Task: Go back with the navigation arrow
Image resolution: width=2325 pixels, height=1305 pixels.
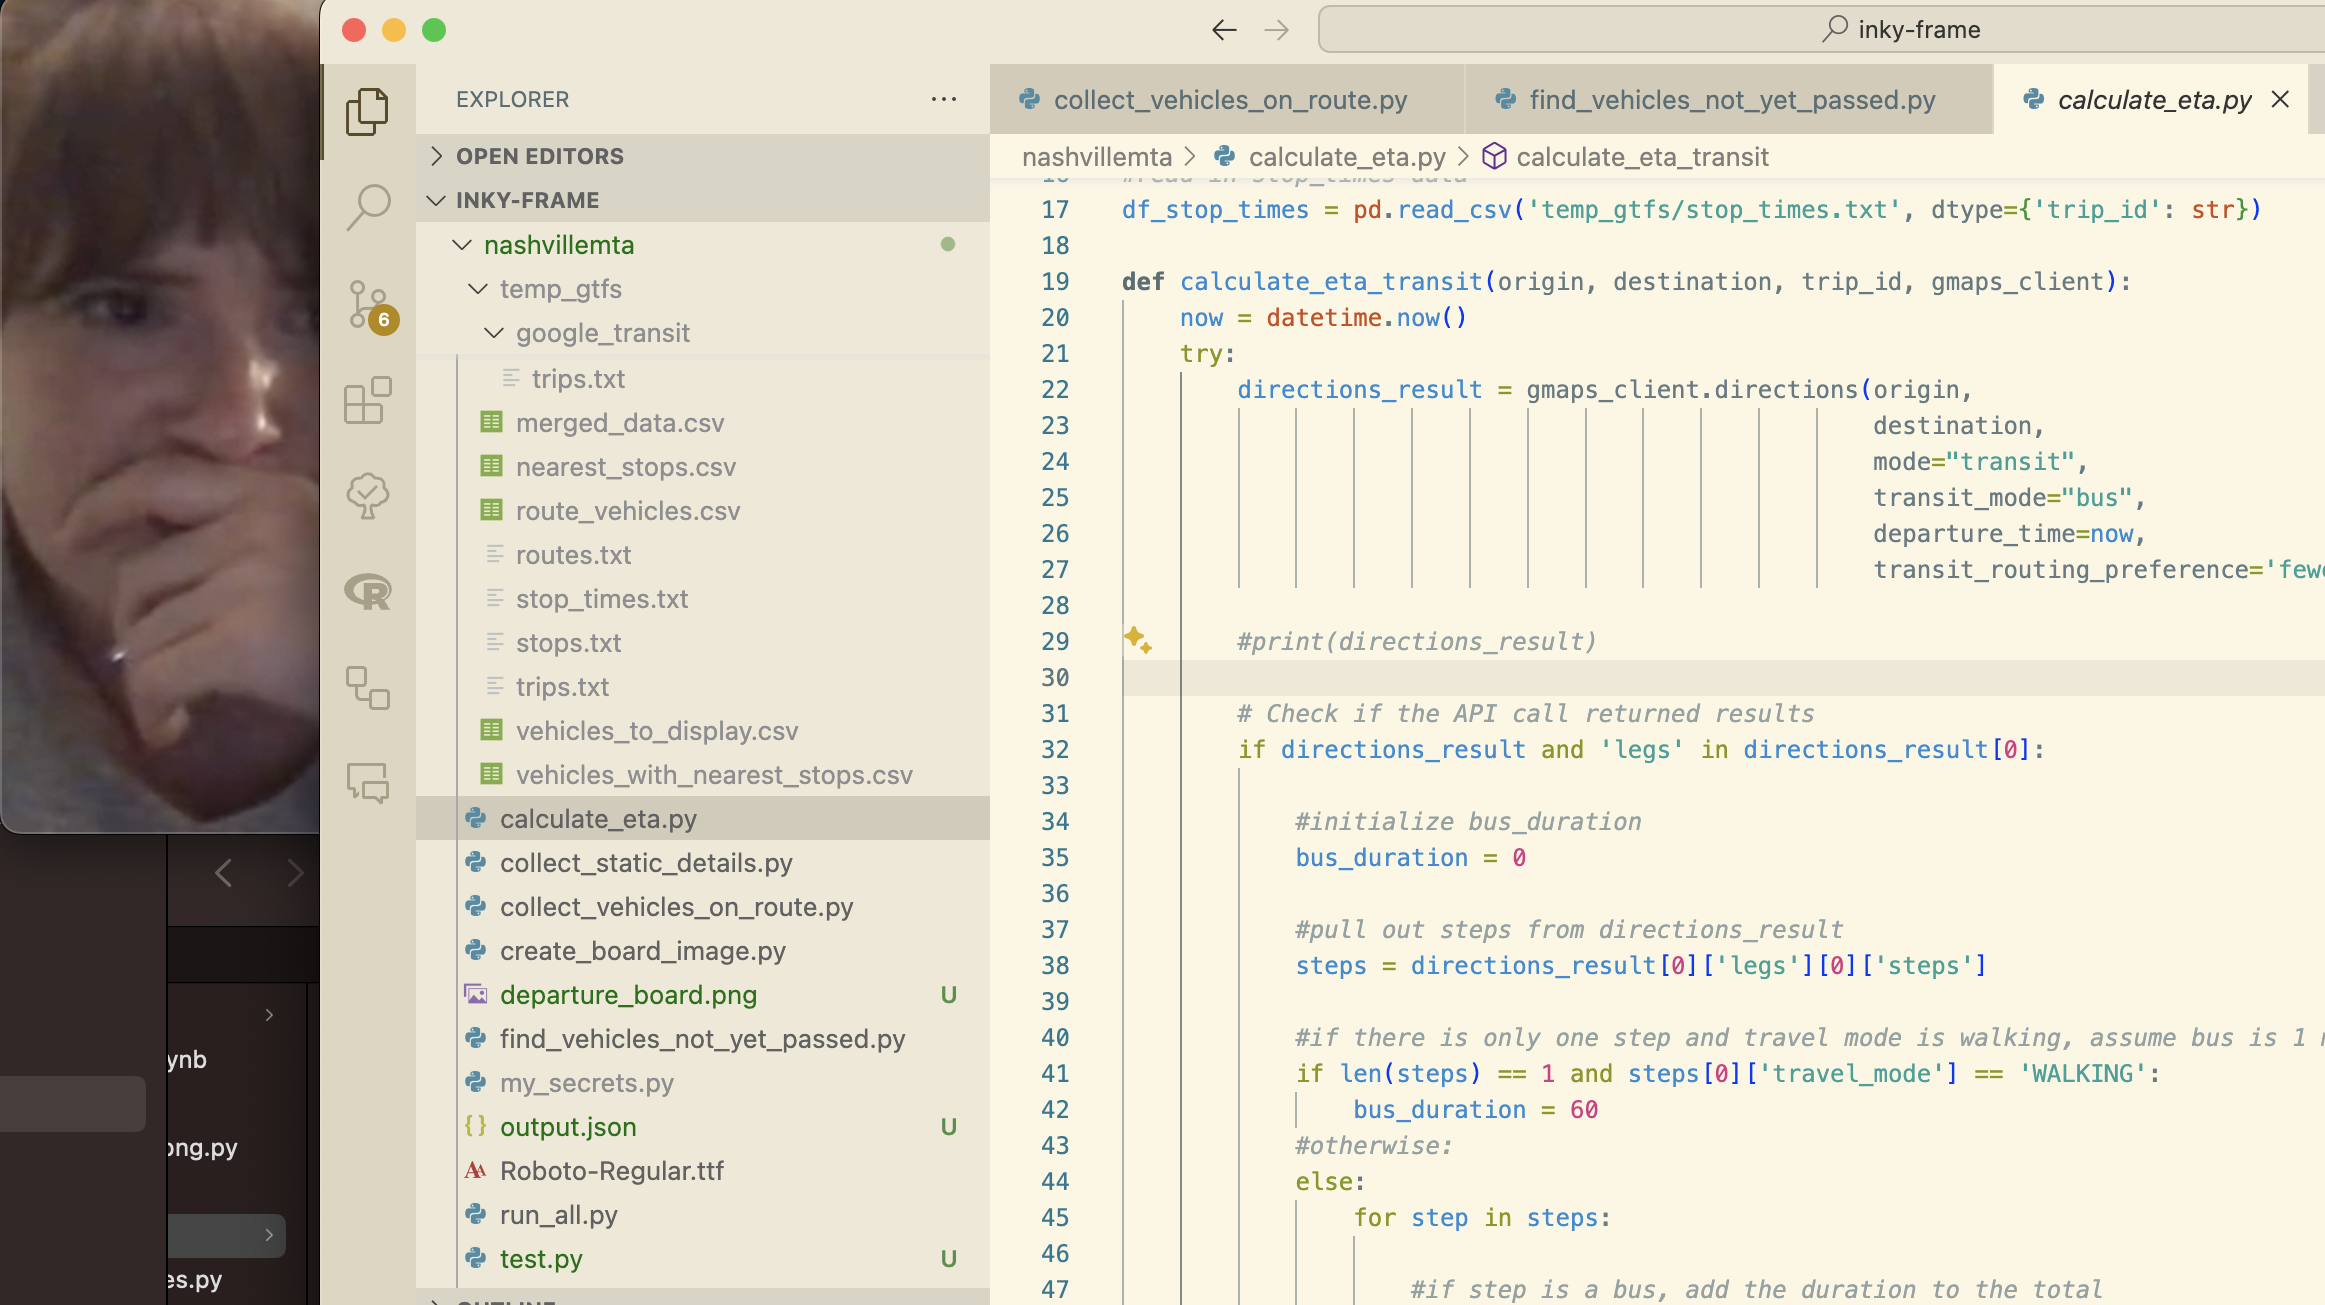Action: [x=1224, y=30]
